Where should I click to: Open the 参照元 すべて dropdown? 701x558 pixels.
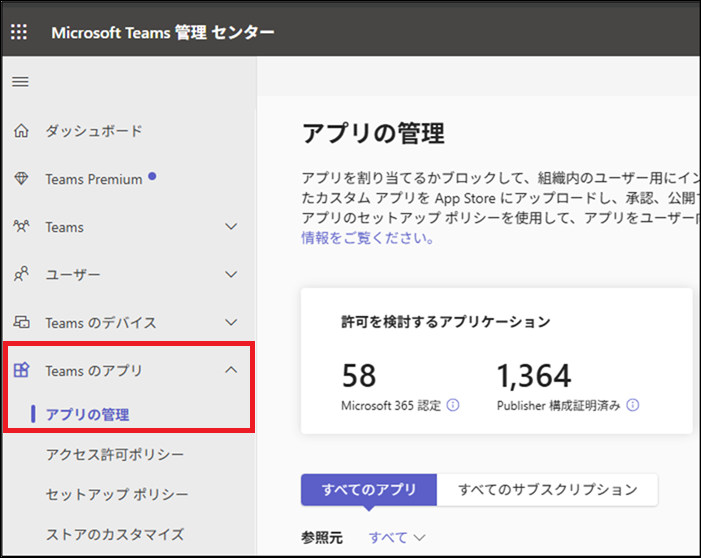[x=397, y=537]
